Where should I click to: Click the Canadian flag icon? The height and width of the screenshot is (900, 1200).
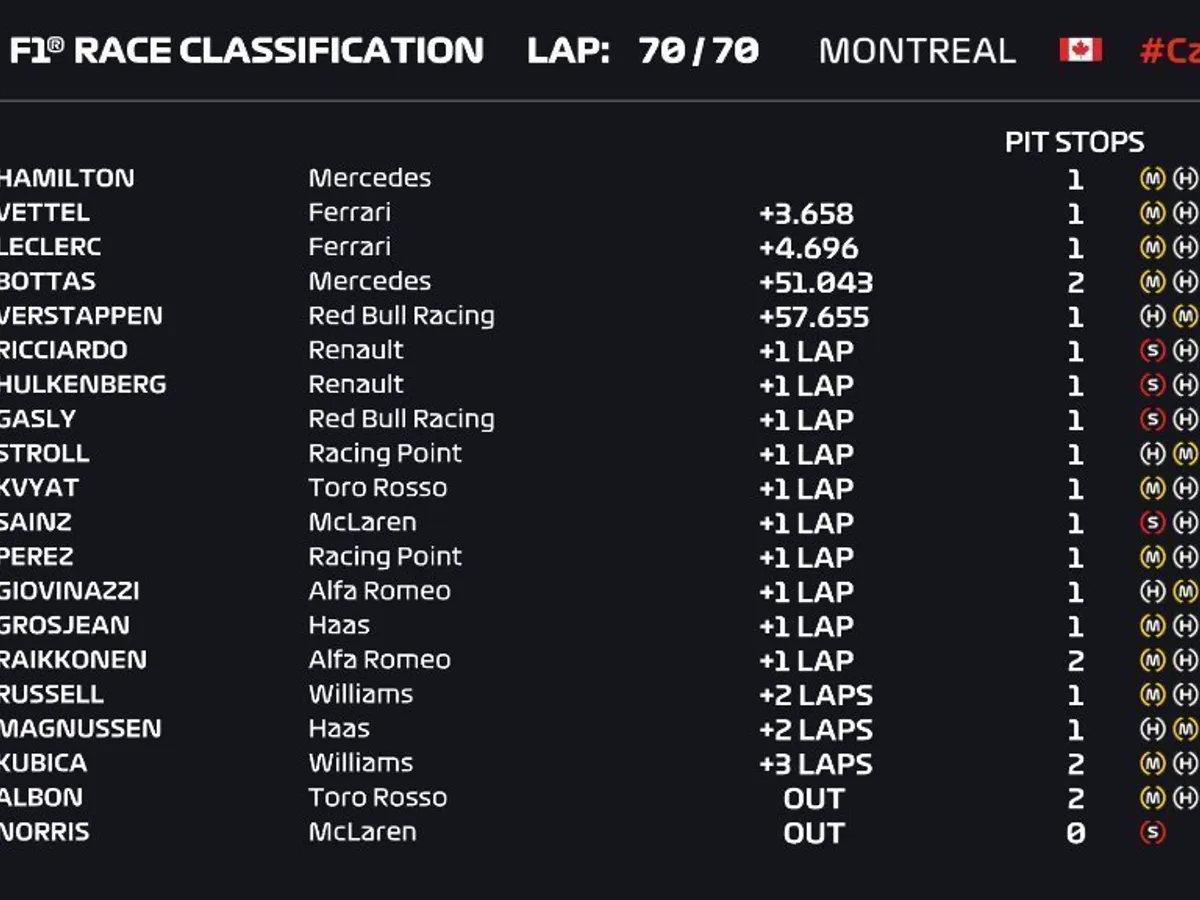pyautogui.click(x=1080, y=50)
